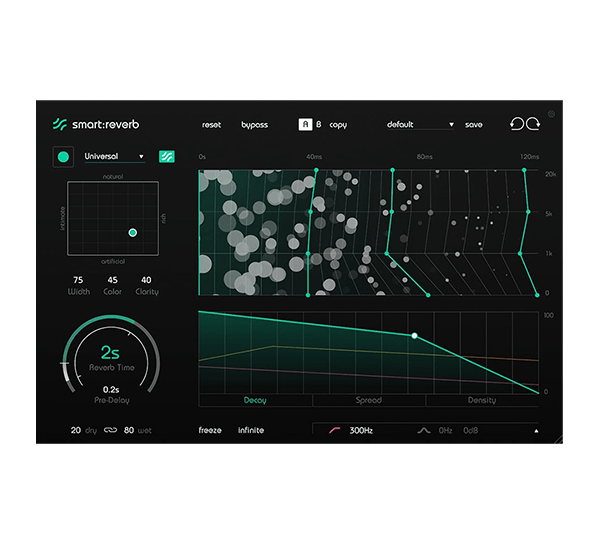The image size is (600, 543).
Task: Click the Color value 45
Action: pyautogui.click(x=112, y=280)
